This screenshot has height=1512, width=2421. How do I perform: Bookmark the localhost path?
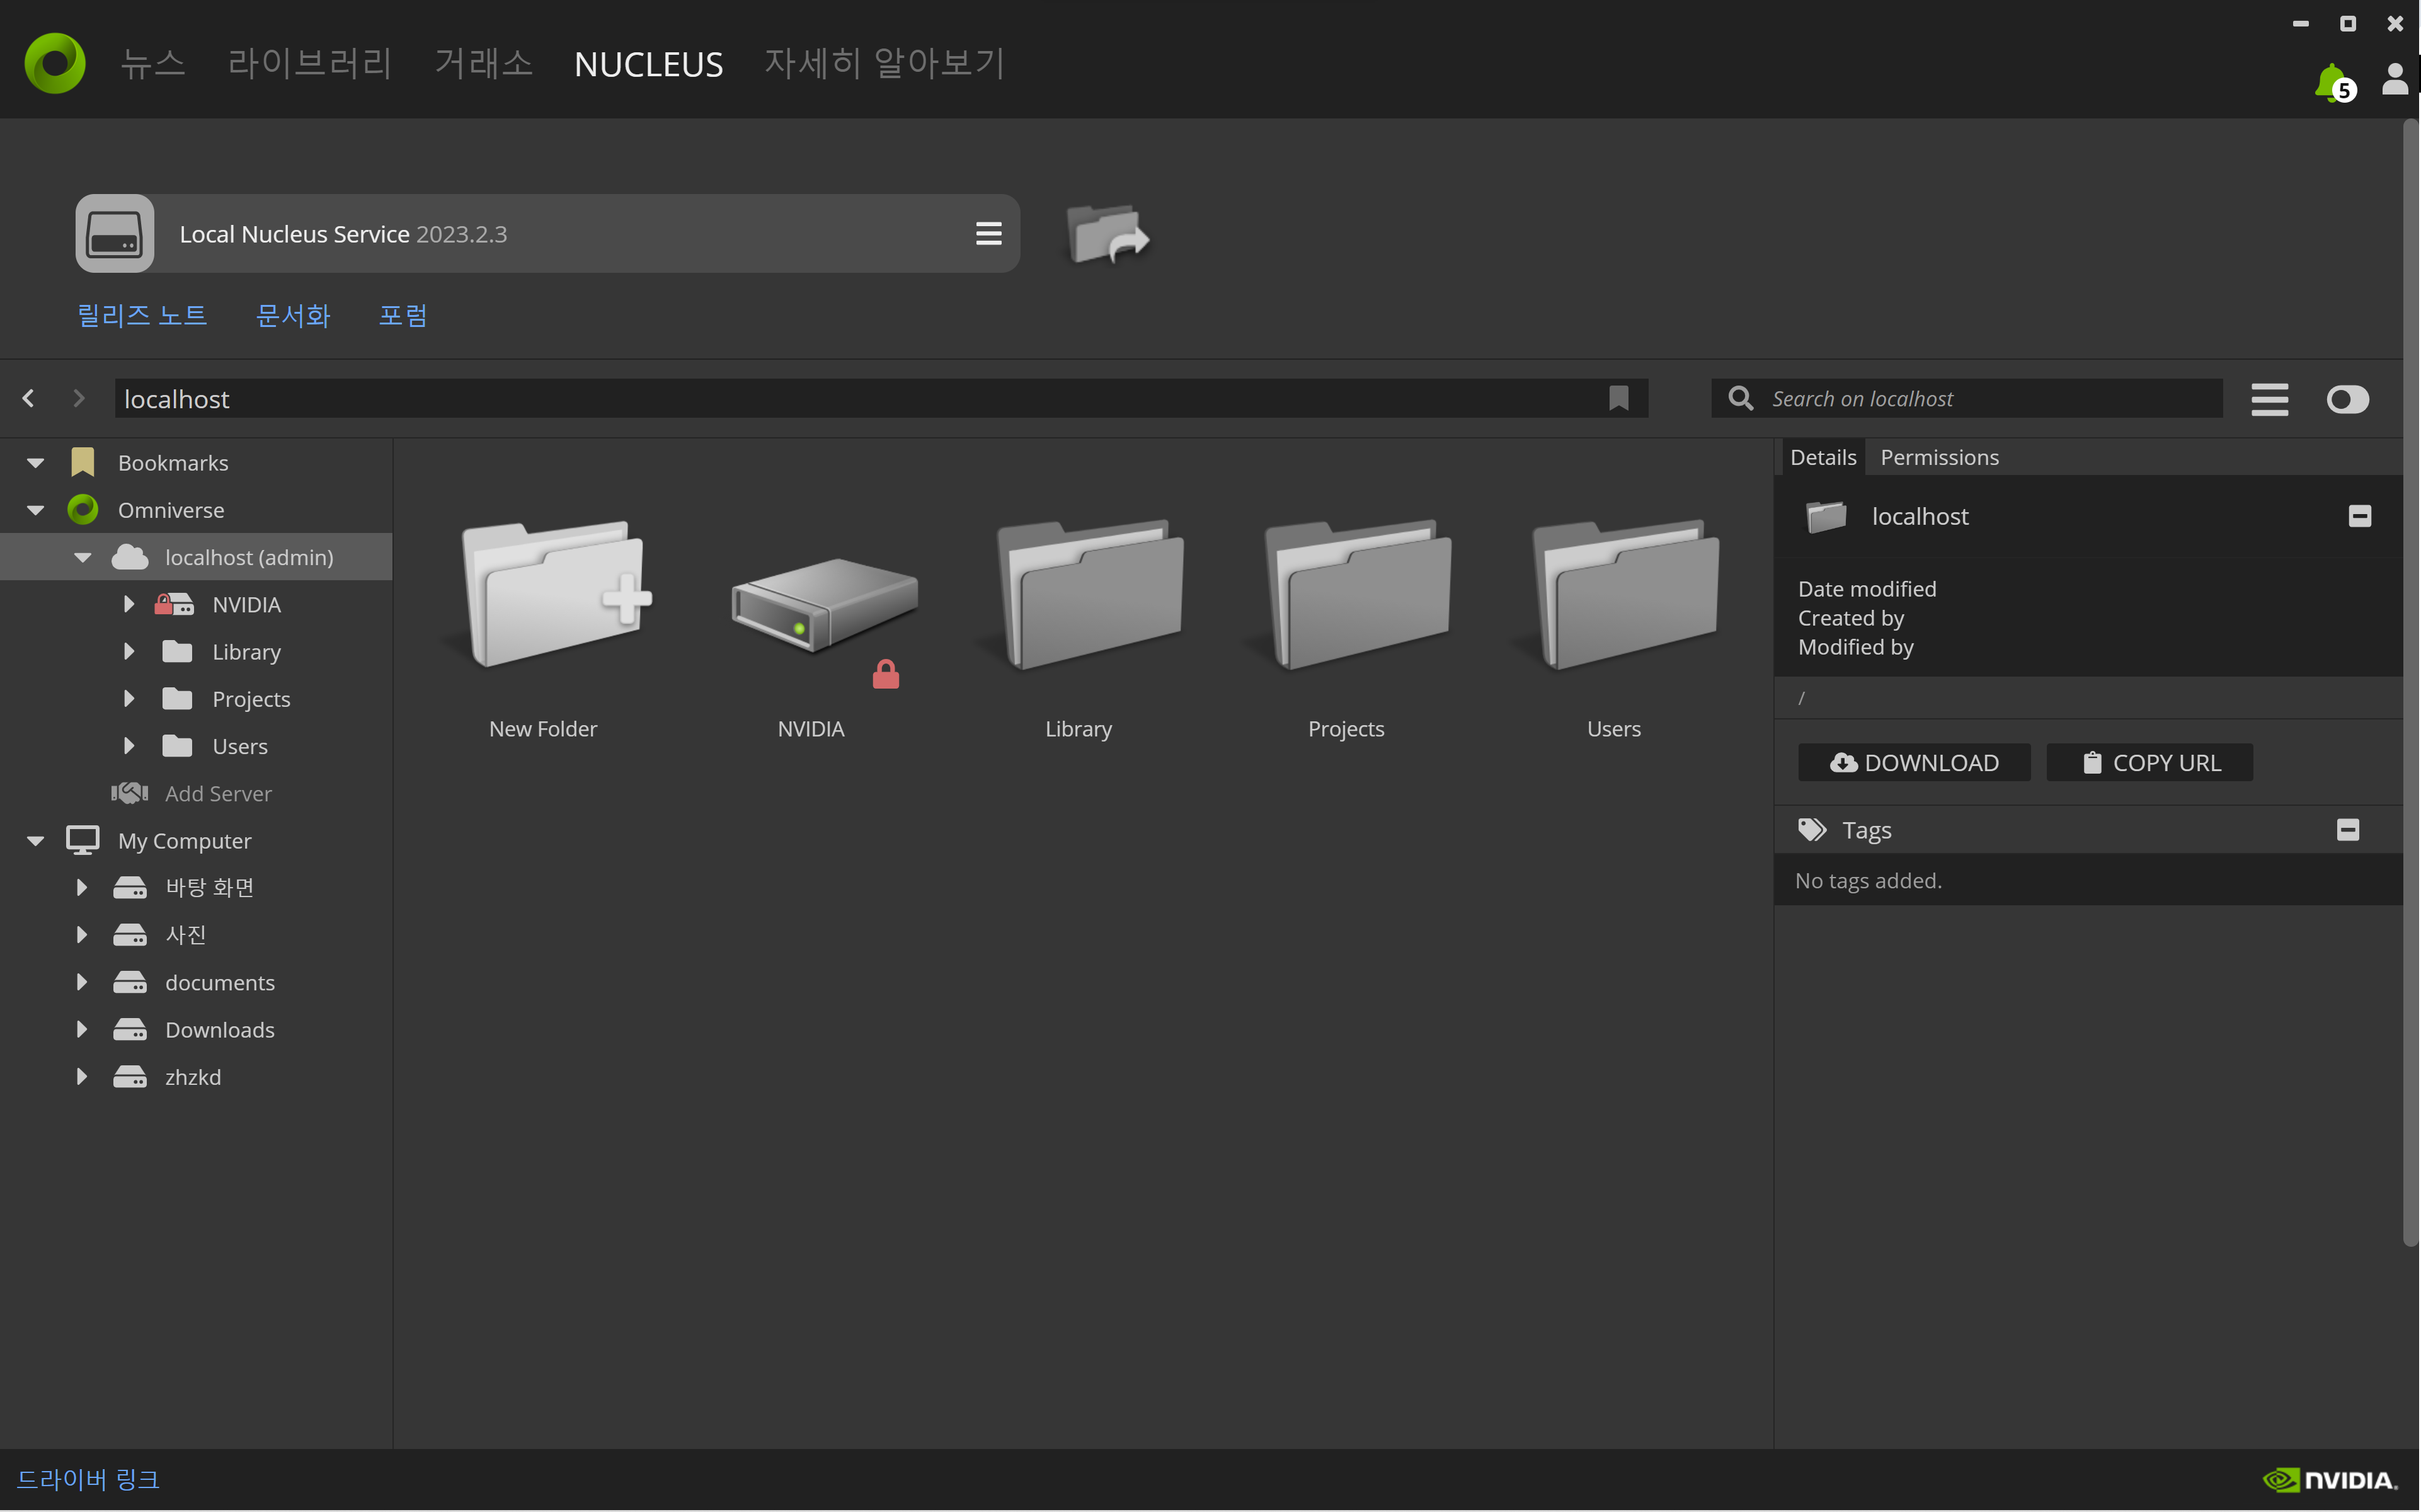pos(1618,398)
